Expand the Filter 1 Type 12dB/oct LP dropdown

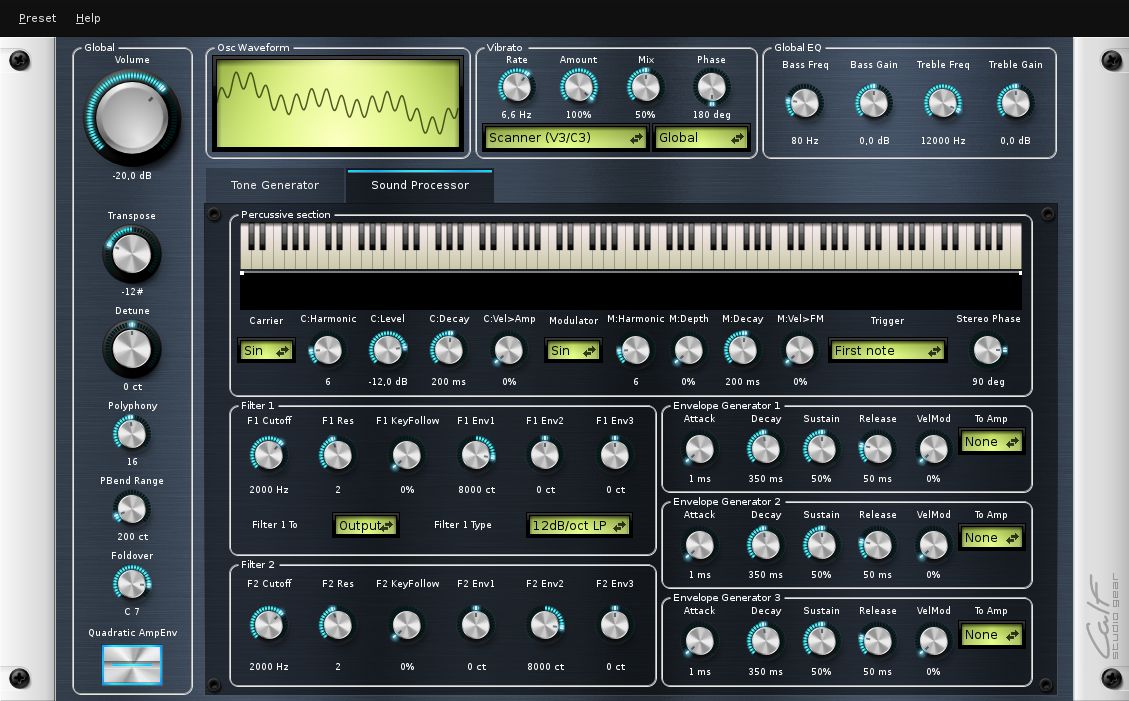[x=579, y=525]
